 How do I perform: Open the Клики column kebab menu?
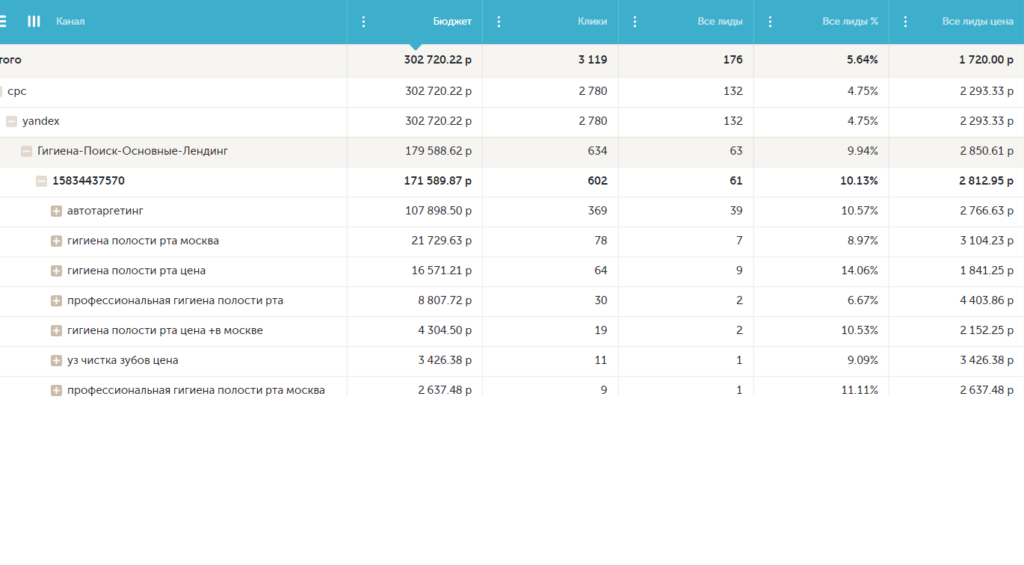point(499,21)
